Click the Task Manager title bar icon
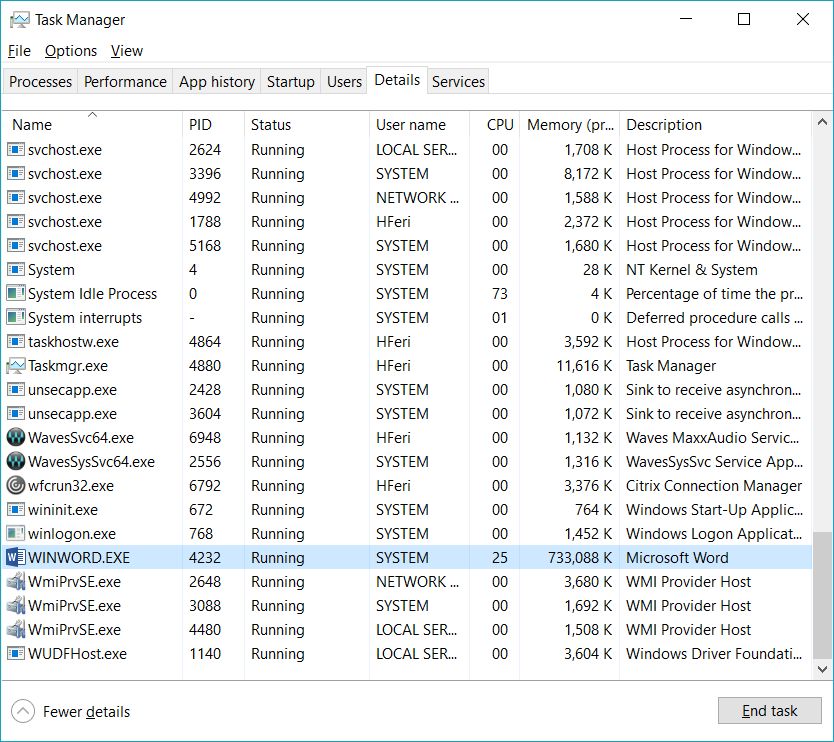This screenshot has width=834, height=742. (x=20, y=20)
